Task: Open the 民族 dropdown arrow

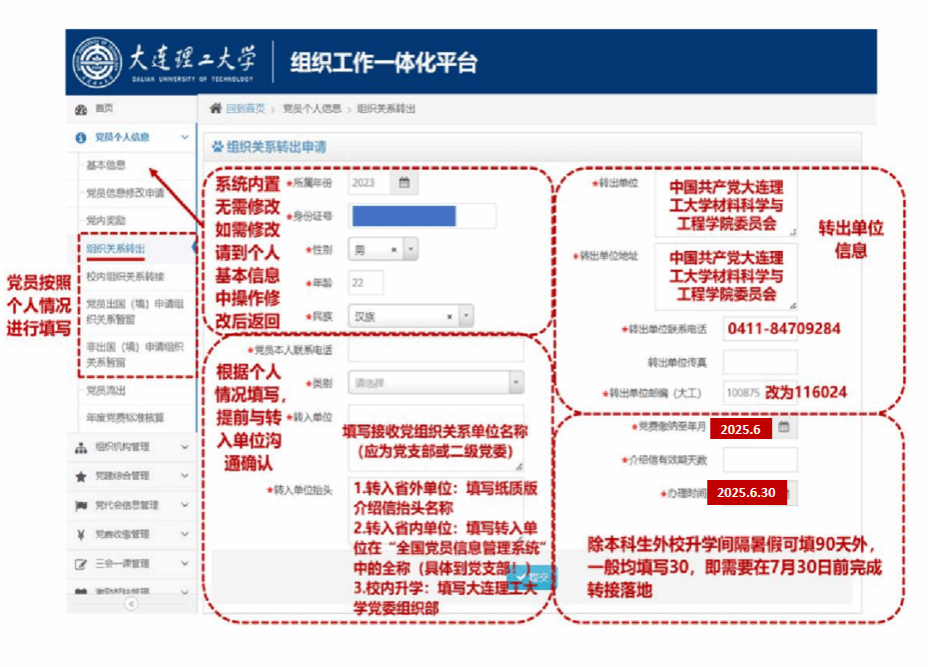Action: click(x=465, y=316)
